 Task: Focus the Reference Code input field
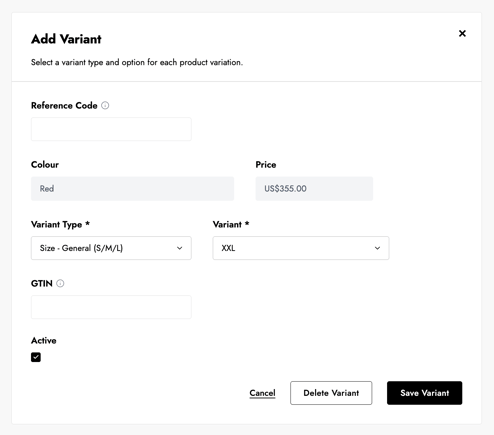111,129
